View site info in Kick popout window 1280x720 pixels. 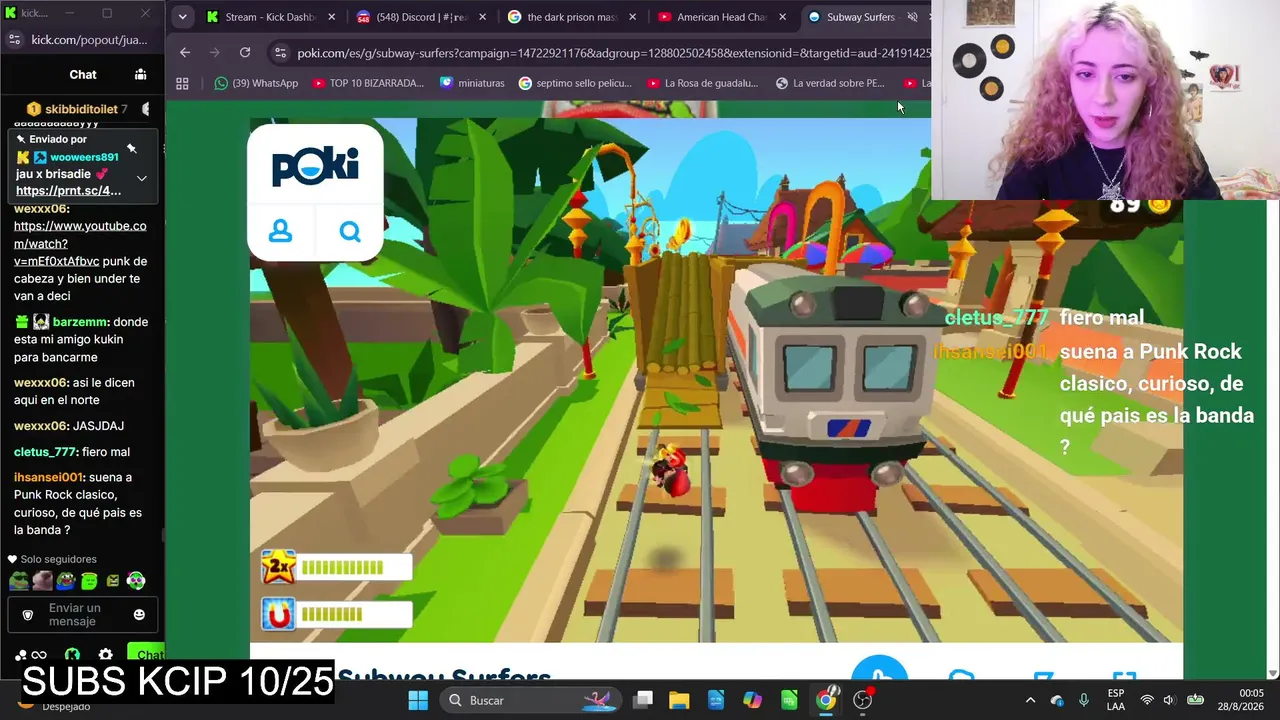pos(14,39)
